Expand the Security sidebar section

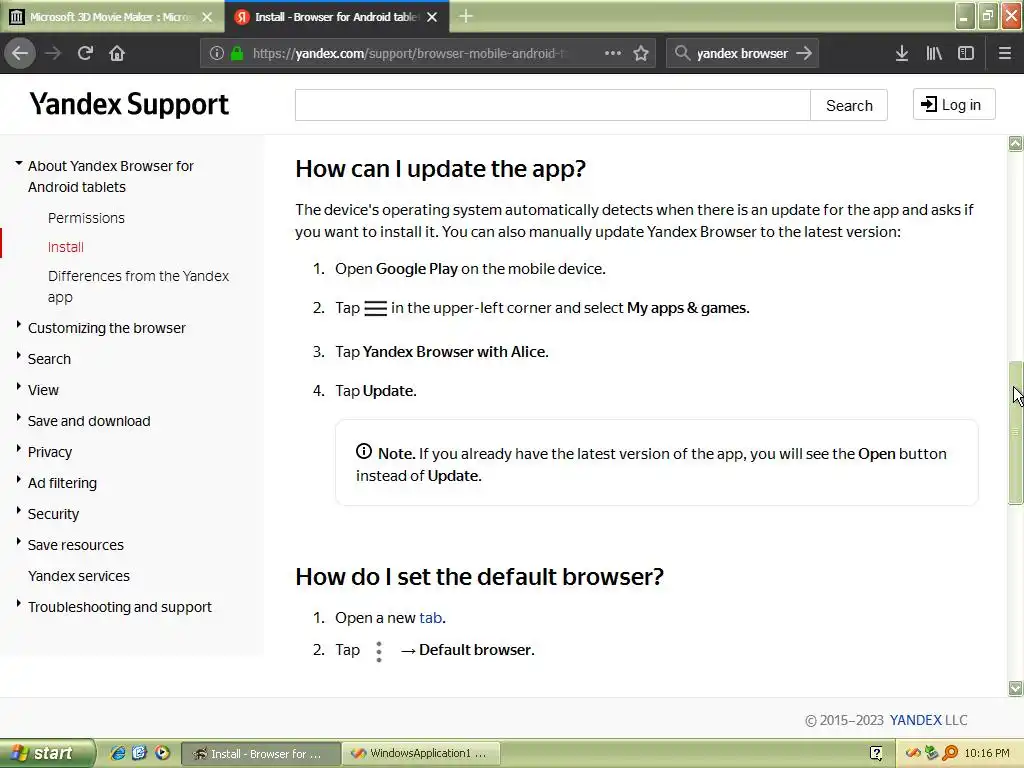(x=53, y=514)
